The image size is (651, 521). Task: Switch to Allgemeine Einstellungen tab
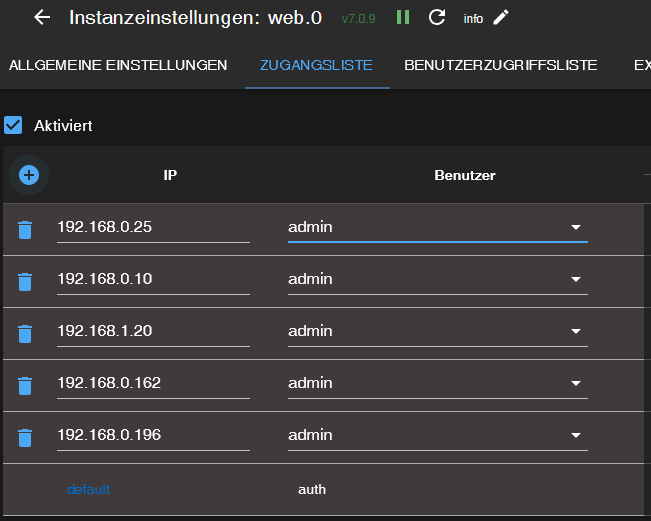pos(118,65)
